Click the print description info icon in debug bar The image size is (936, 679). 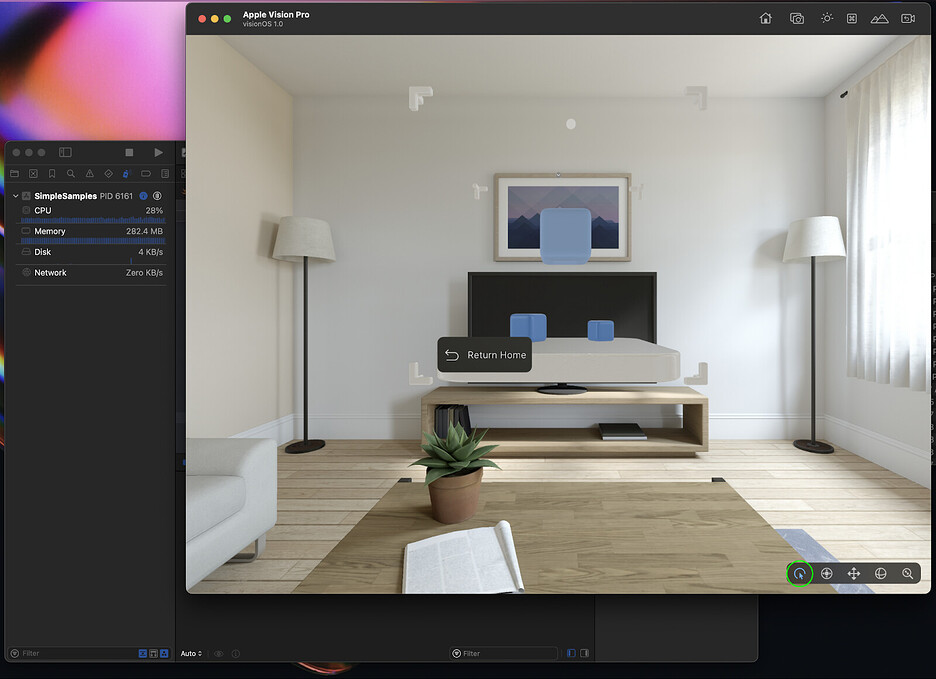(235, 653)
